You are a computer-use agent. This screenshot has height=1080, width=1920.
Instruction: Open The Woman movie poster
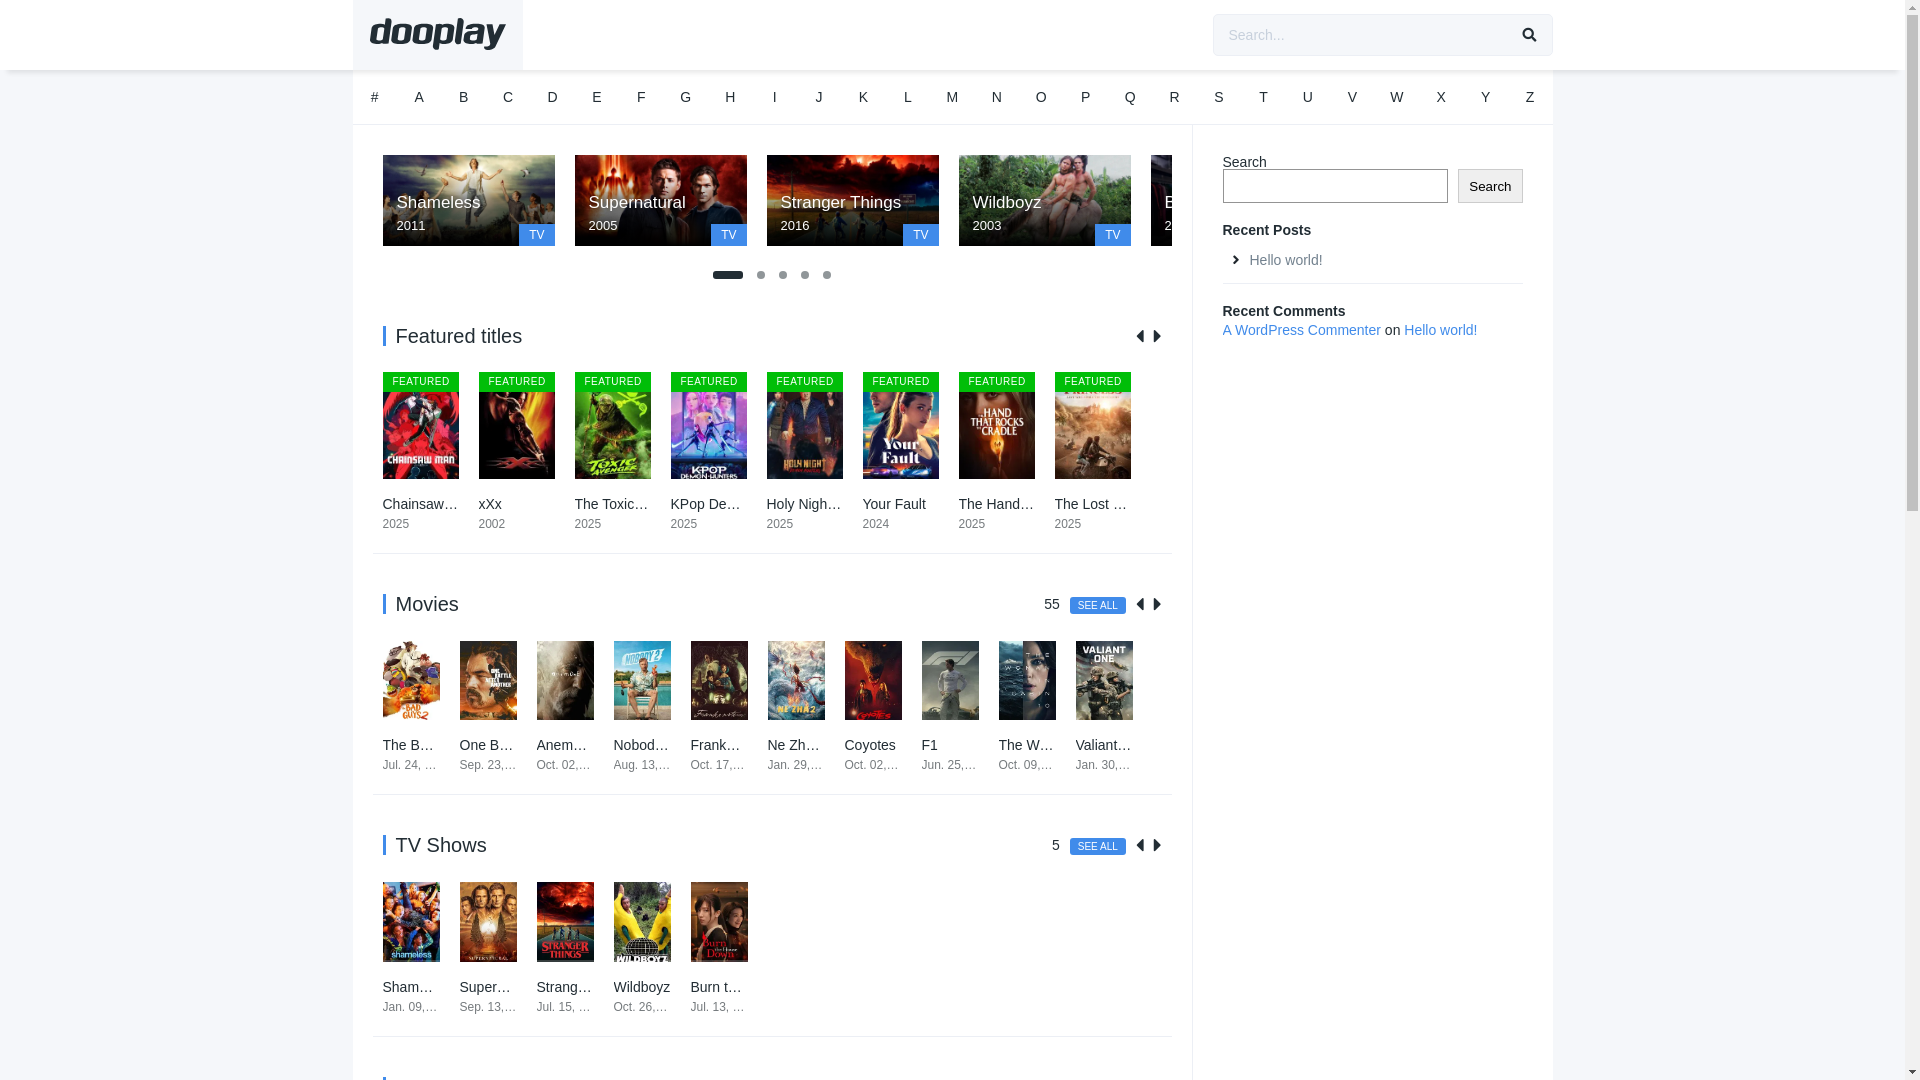(x=1027, y=680)
